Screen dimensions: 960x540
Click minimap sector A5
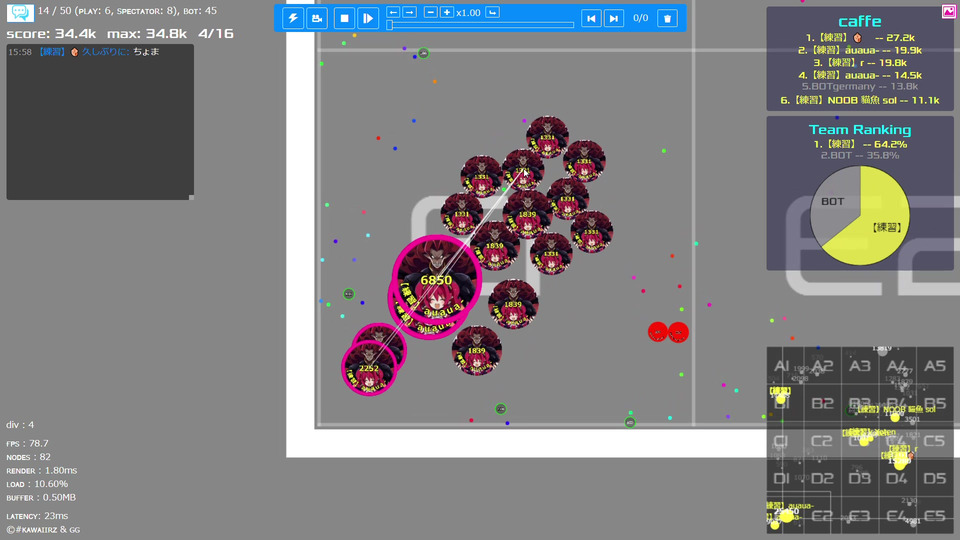(x=934, y=366)
